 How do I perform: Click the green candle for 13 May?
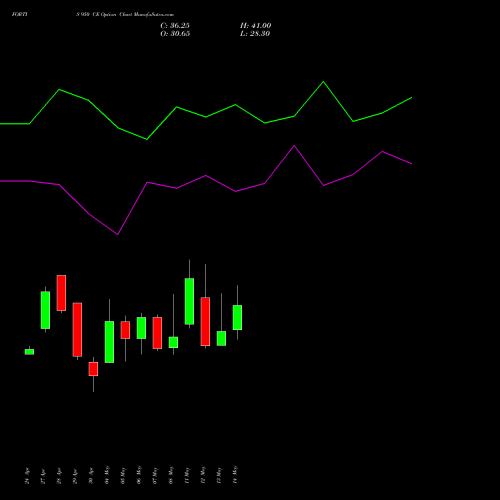(221, 338)
